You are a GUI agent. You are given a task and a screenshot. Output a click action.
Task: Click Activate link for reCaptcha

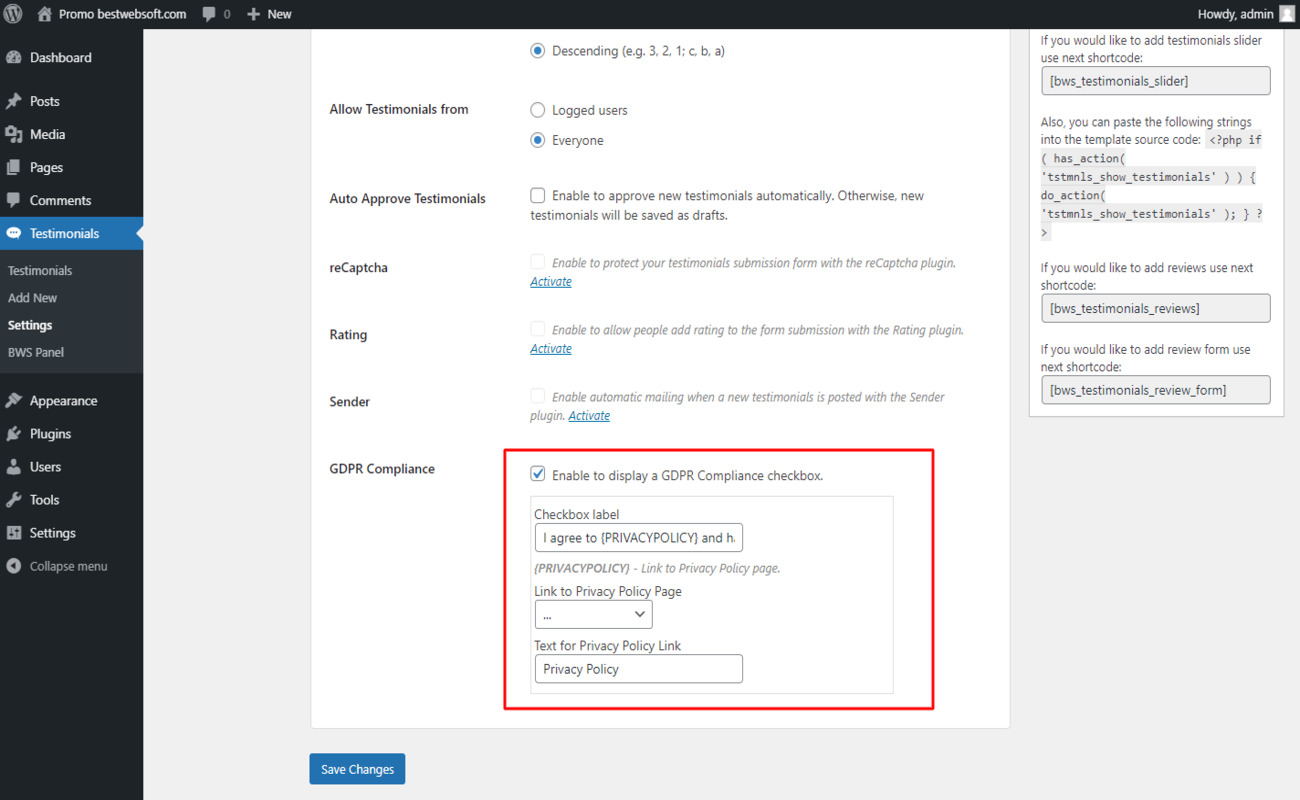point(551,282)
